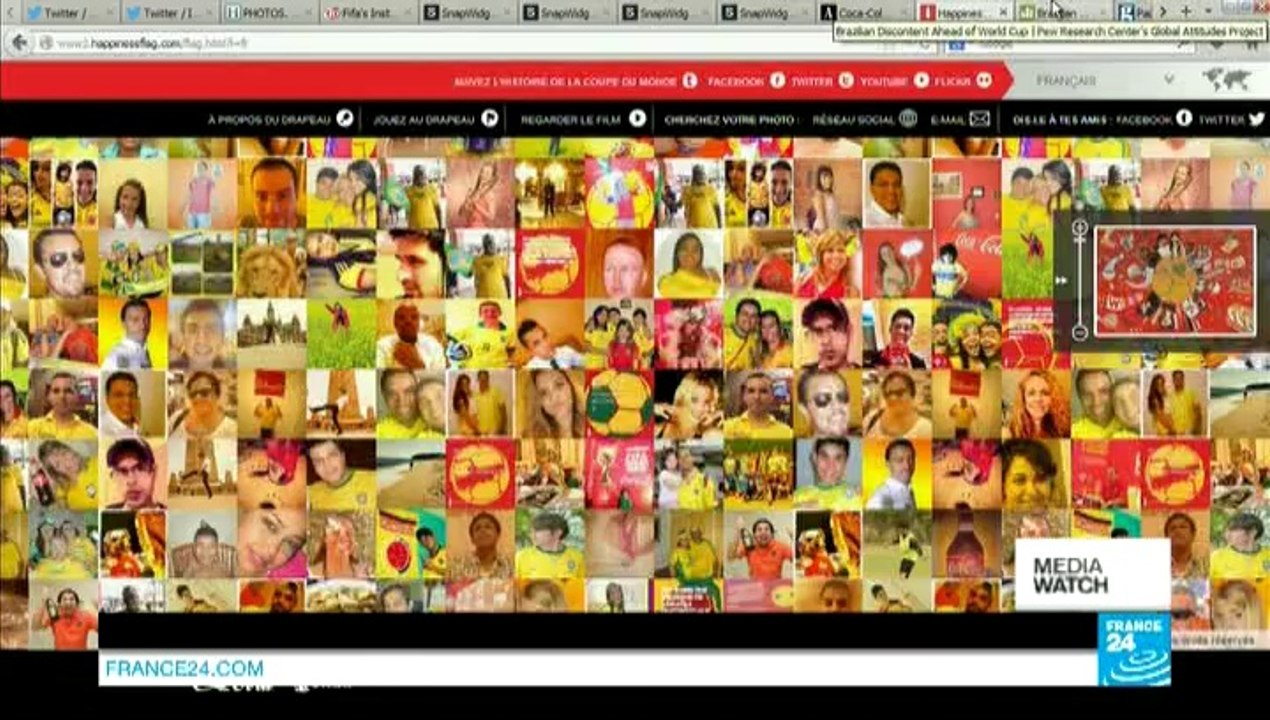Viewport: 1270px width, 720px height.
Task: Click the Facebook icon in the red bar
Action: coord(777,81)
